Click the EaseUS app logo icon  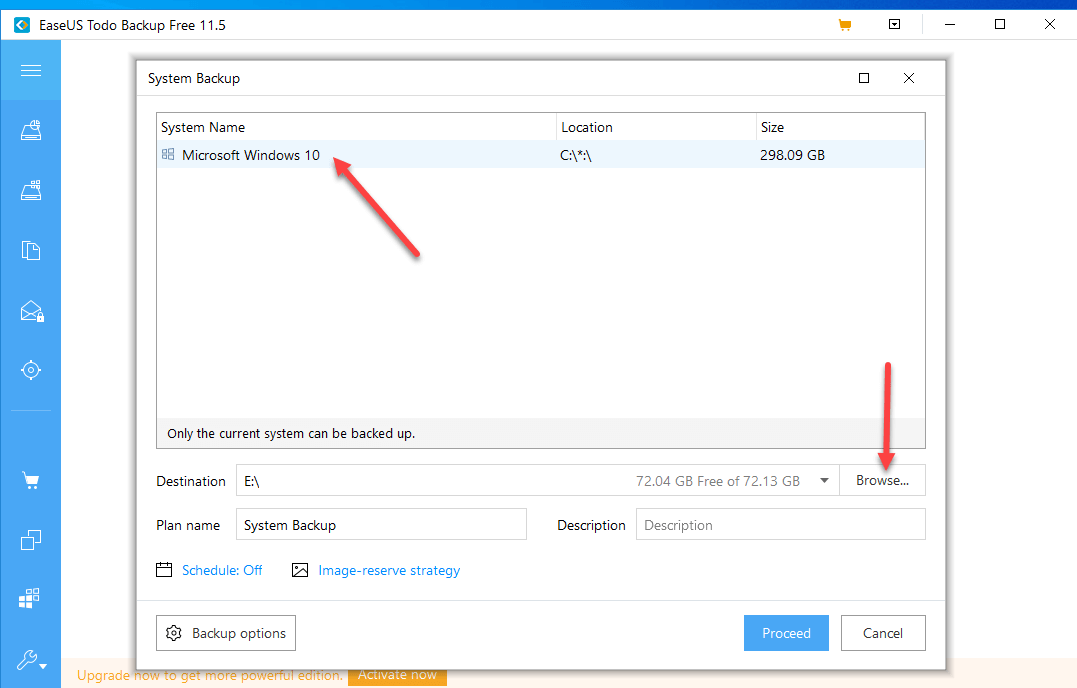pos(22,25)
